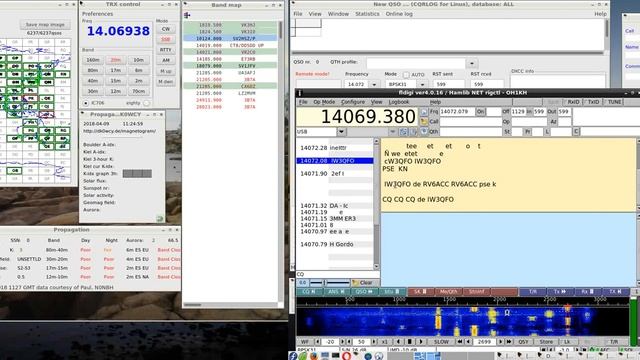Image resolution: width=640 pixels, height=360 pixels.
Task: Switch to the 20m band in TRX control
Action: (x=116, y=60)
